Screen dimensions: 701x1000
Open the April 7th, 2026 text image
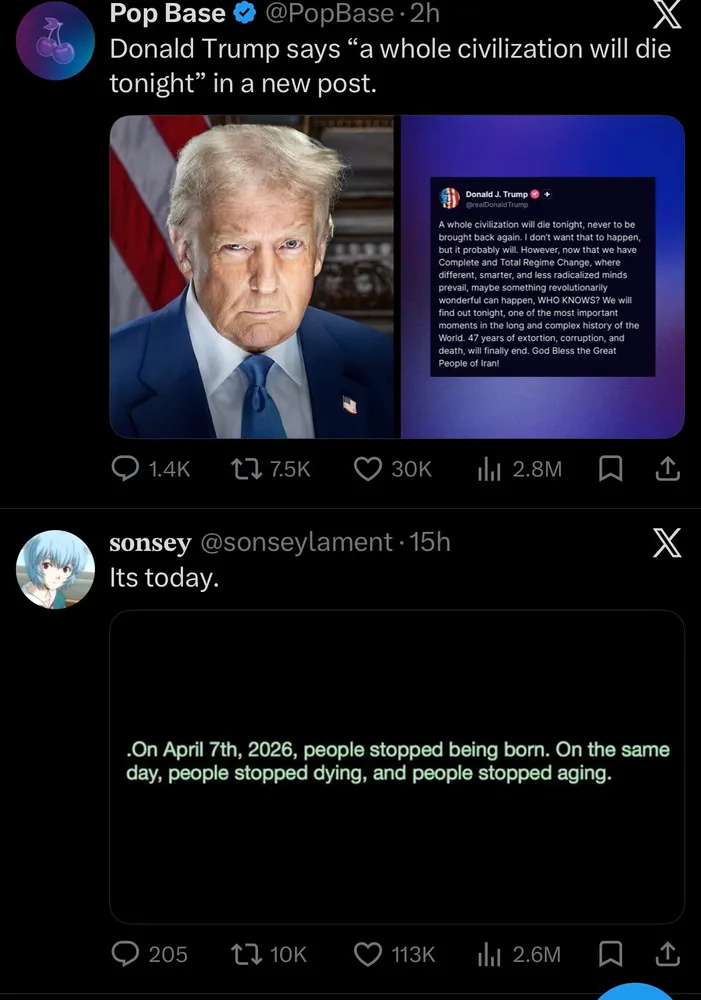coord(397,767)
